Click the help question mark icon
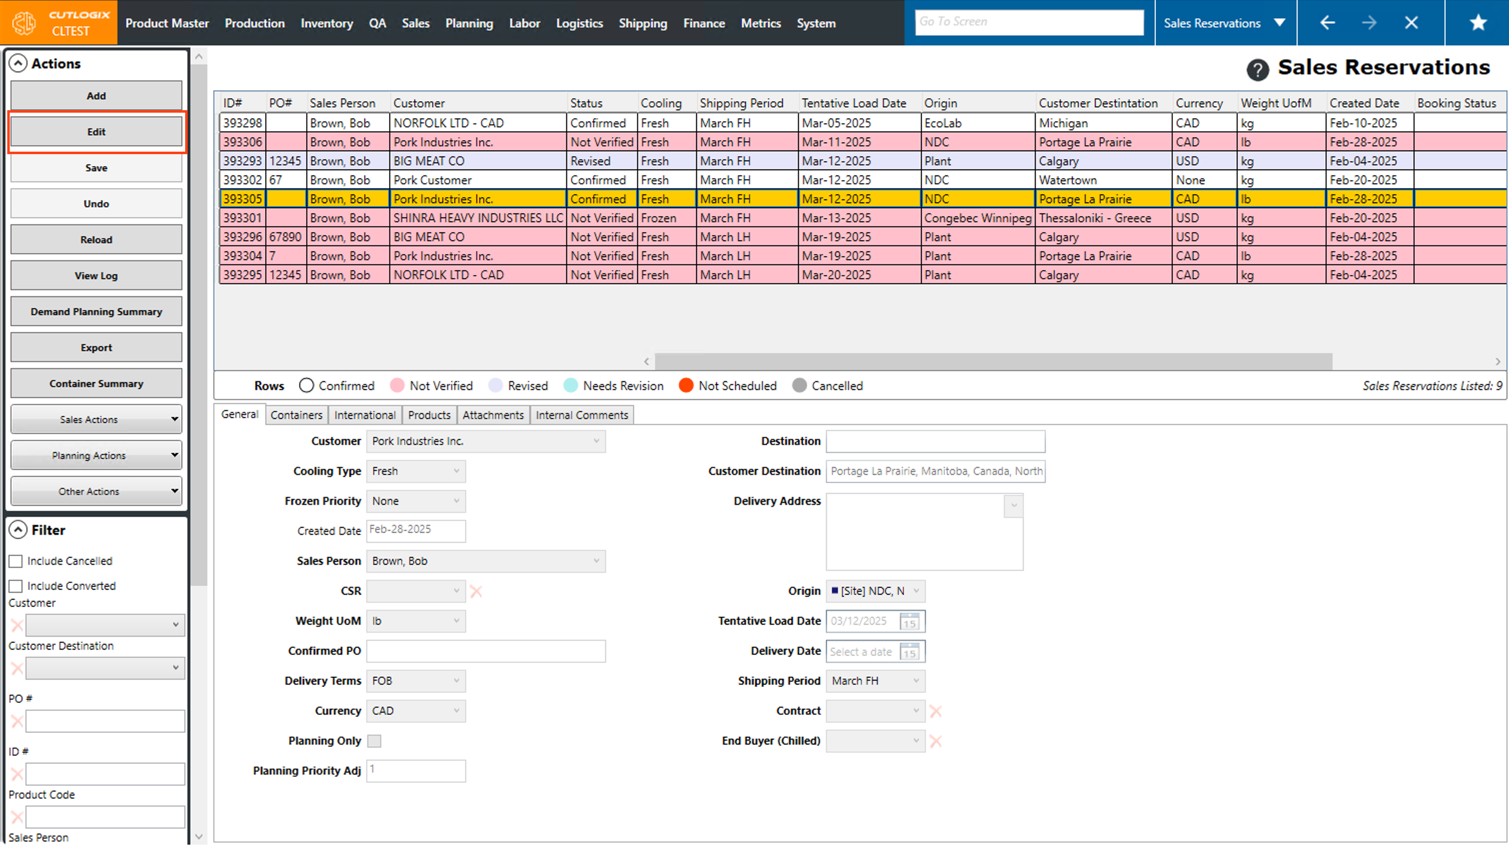Screen dimensions: 1509x845 (x=1257, y=69)
